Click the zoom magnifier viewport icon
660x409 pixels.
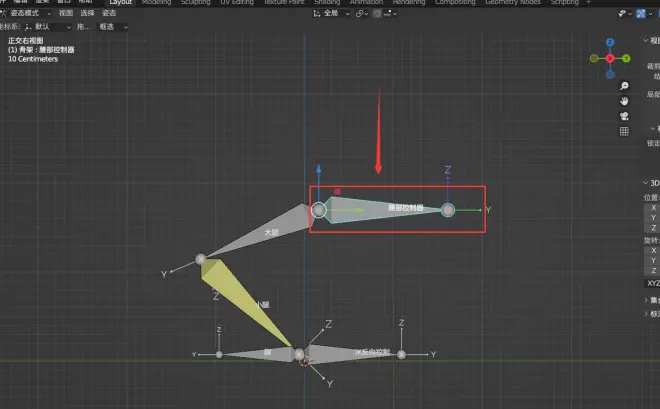click(624, 86)
